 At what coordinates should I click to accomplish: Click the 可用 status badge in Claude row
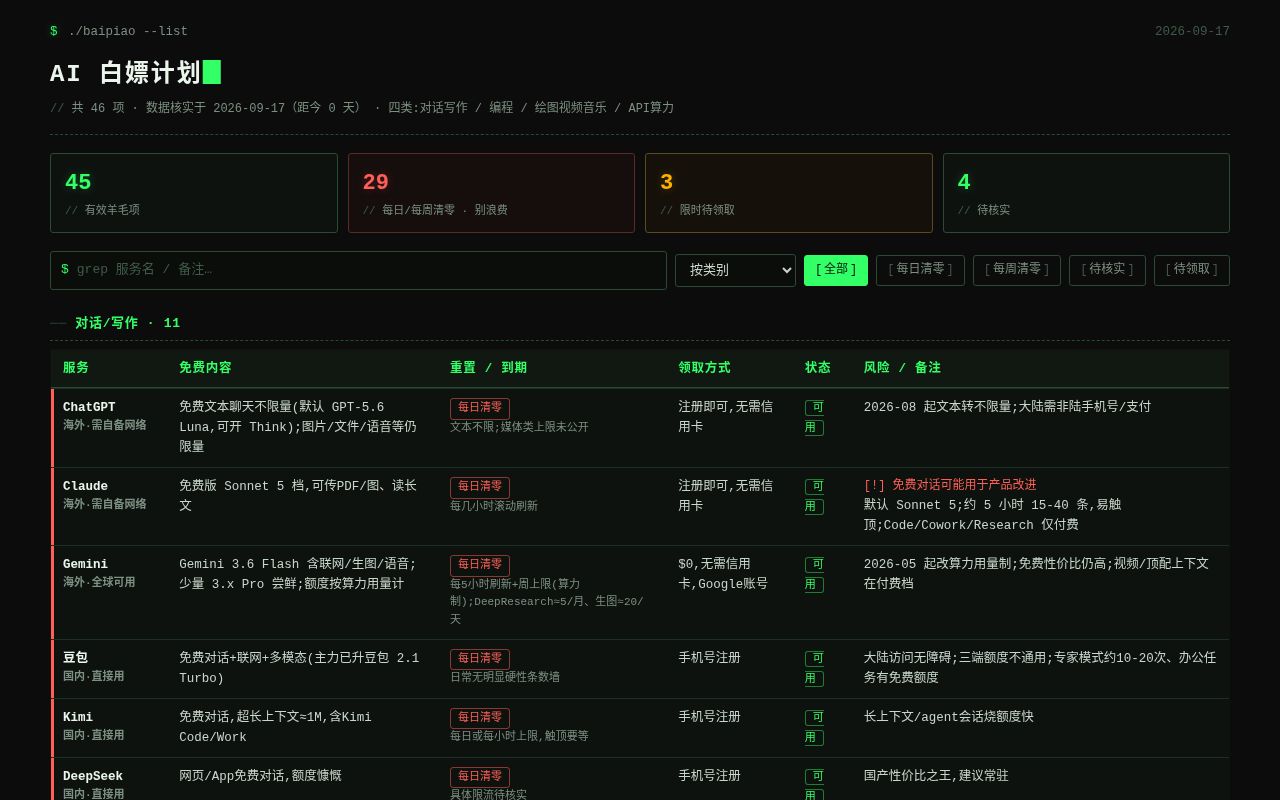[815, 496]
